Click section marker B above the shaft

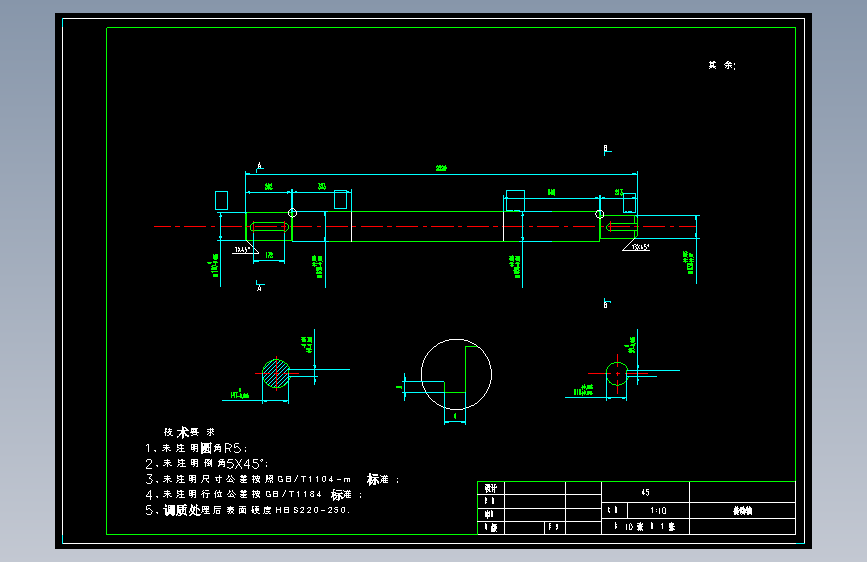607,149
